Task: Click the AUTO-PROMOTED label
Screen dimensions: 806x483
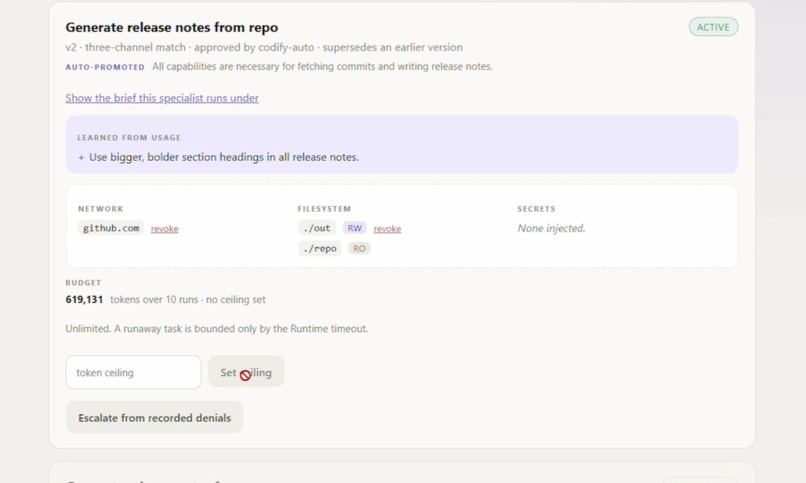Action: [x=105, y=67]
